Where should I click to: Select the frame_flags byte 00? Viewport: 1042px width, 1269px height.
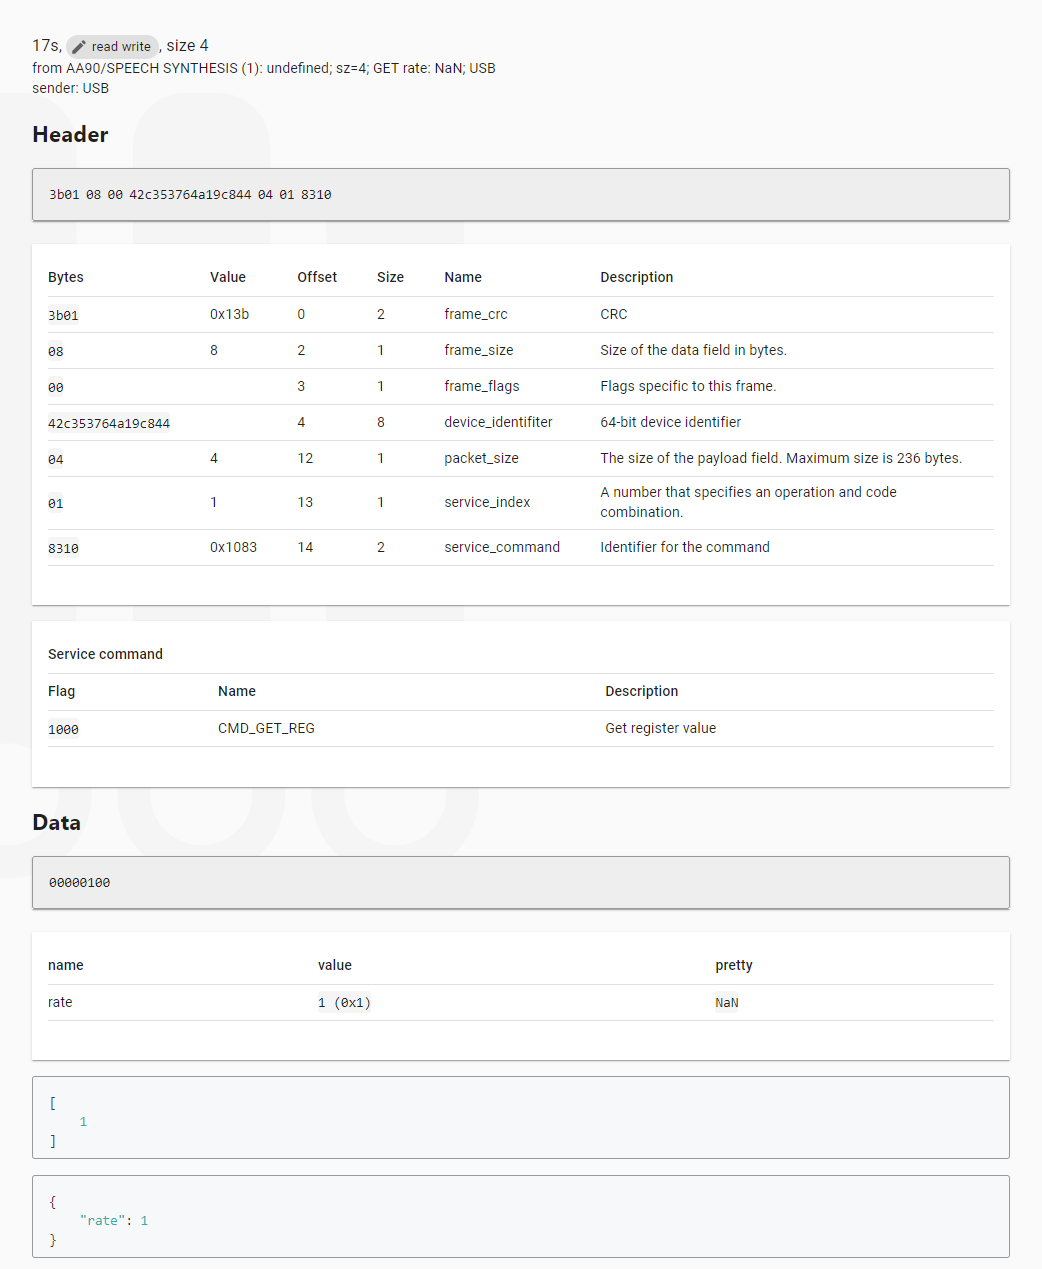[x=56, y=387]
